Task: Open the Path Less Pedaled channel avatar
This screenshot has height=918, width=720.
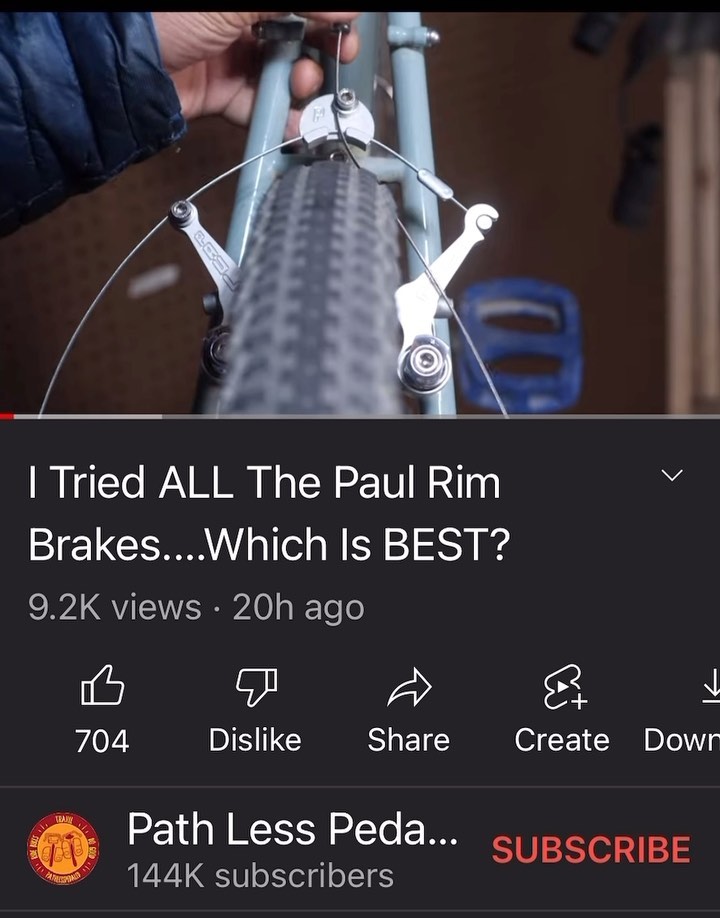Action: [x=63, y=848]
